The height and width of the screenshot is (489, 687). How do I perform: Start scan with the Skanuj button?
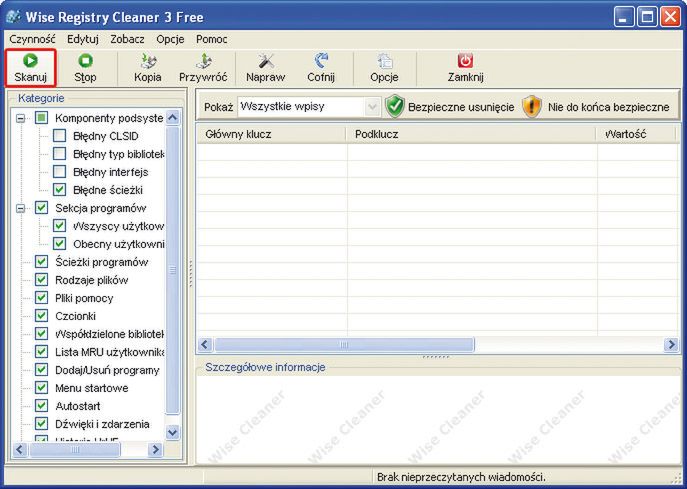(30, 68)
